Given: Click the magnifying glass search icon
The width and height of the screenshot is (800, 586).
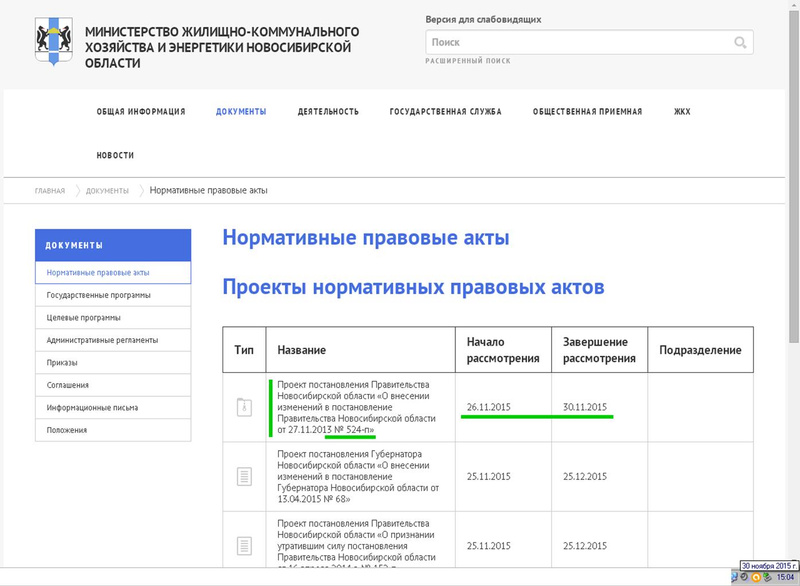Looking at the screenshot, I should [740, 43].
